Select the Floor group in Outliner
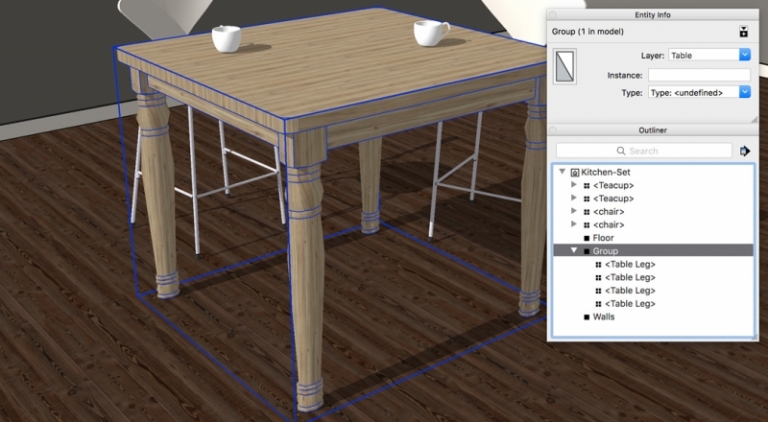Viewport: 768px width, 422px height. pyautogui.click(x=603, y=238)
